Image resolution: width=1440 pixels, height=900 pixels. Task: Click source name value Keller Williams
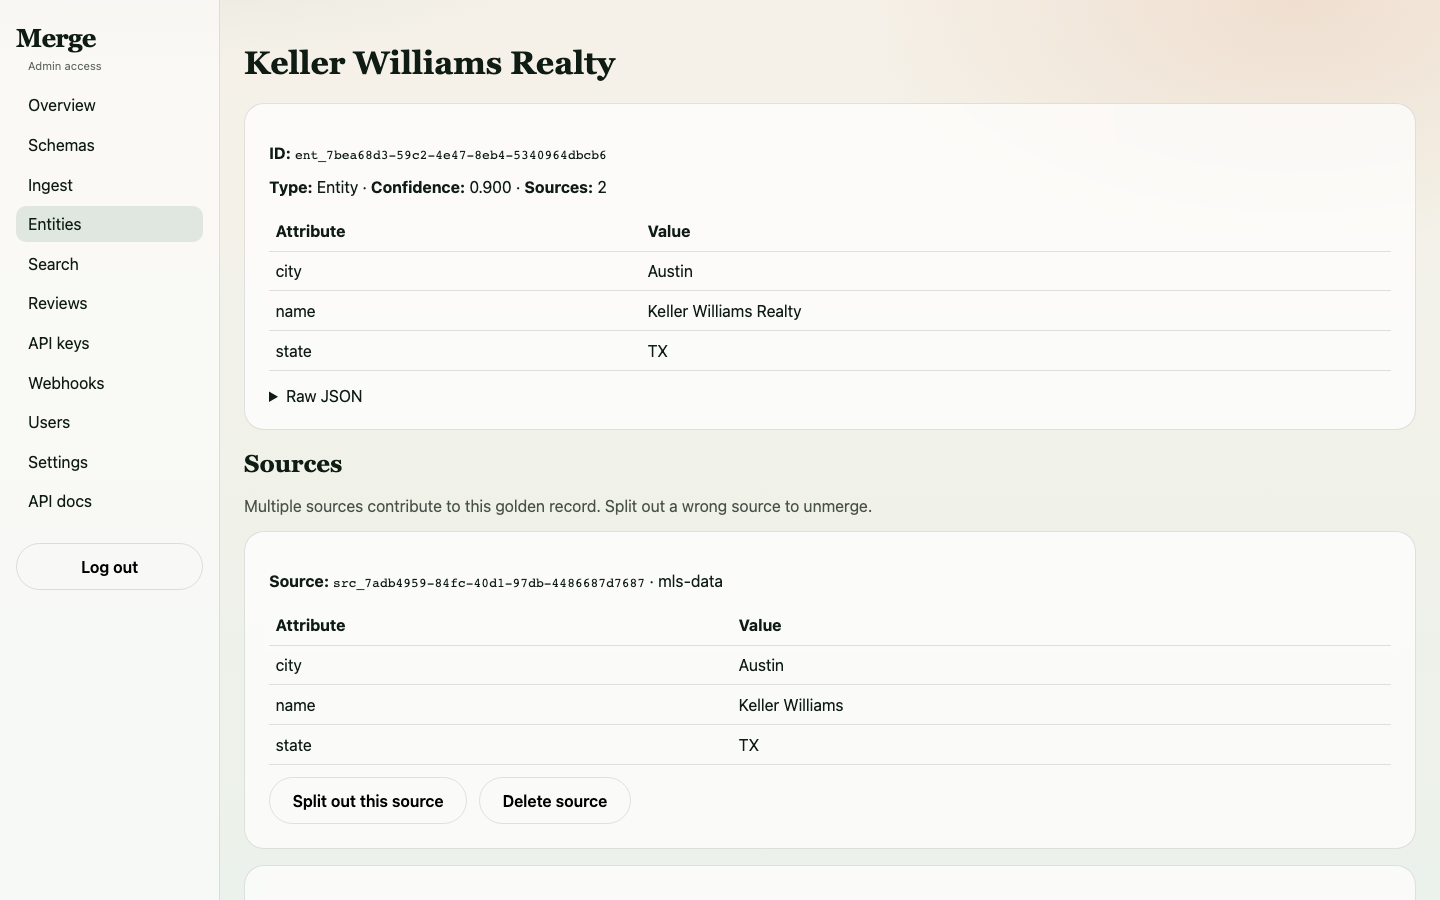(x=791, y=705)
